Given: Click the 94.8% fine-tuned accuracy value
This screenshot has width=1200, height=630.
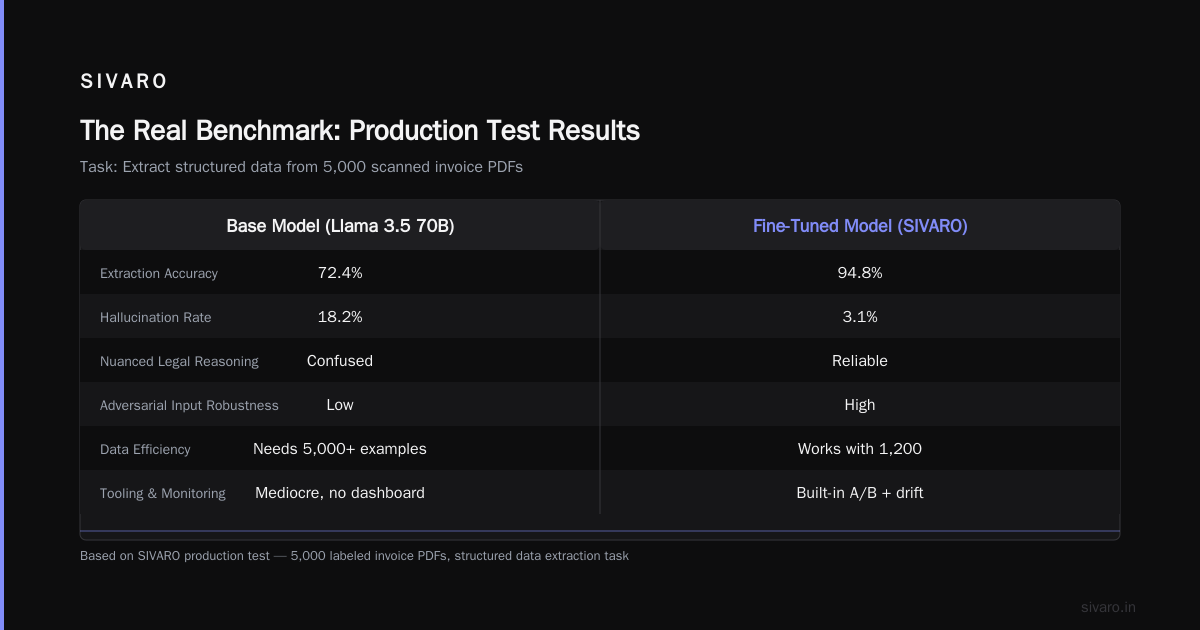Looking at the screenshot, I should [860, 273].
